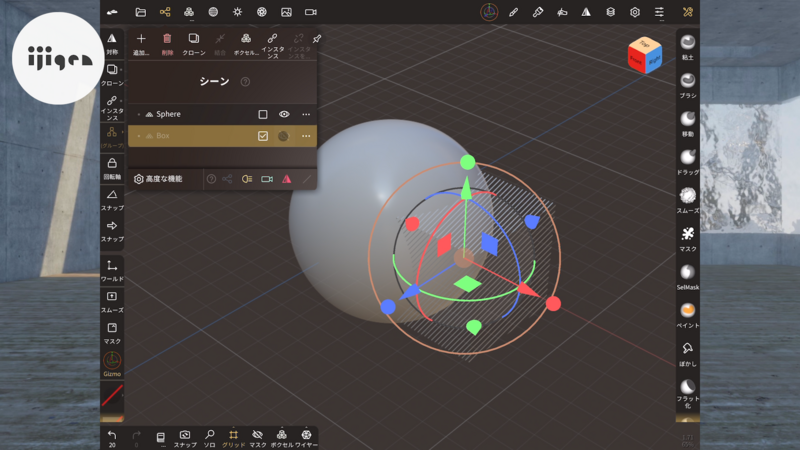Open the Material sphere menu

coord(213,12)
